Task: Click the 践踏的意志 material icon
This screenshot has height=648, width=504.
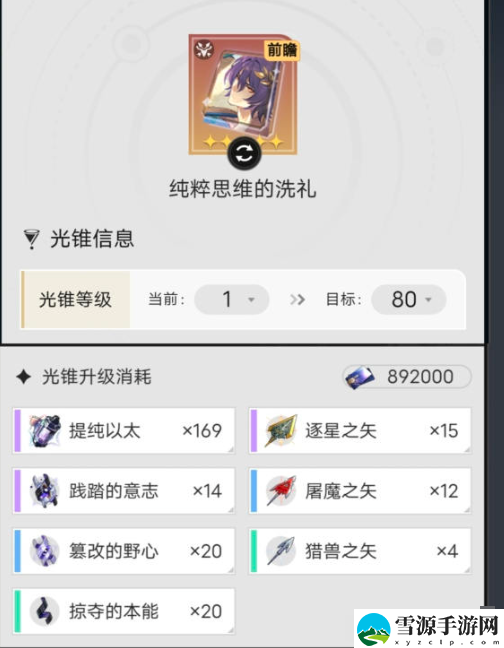Action: (x=45, y=491)
